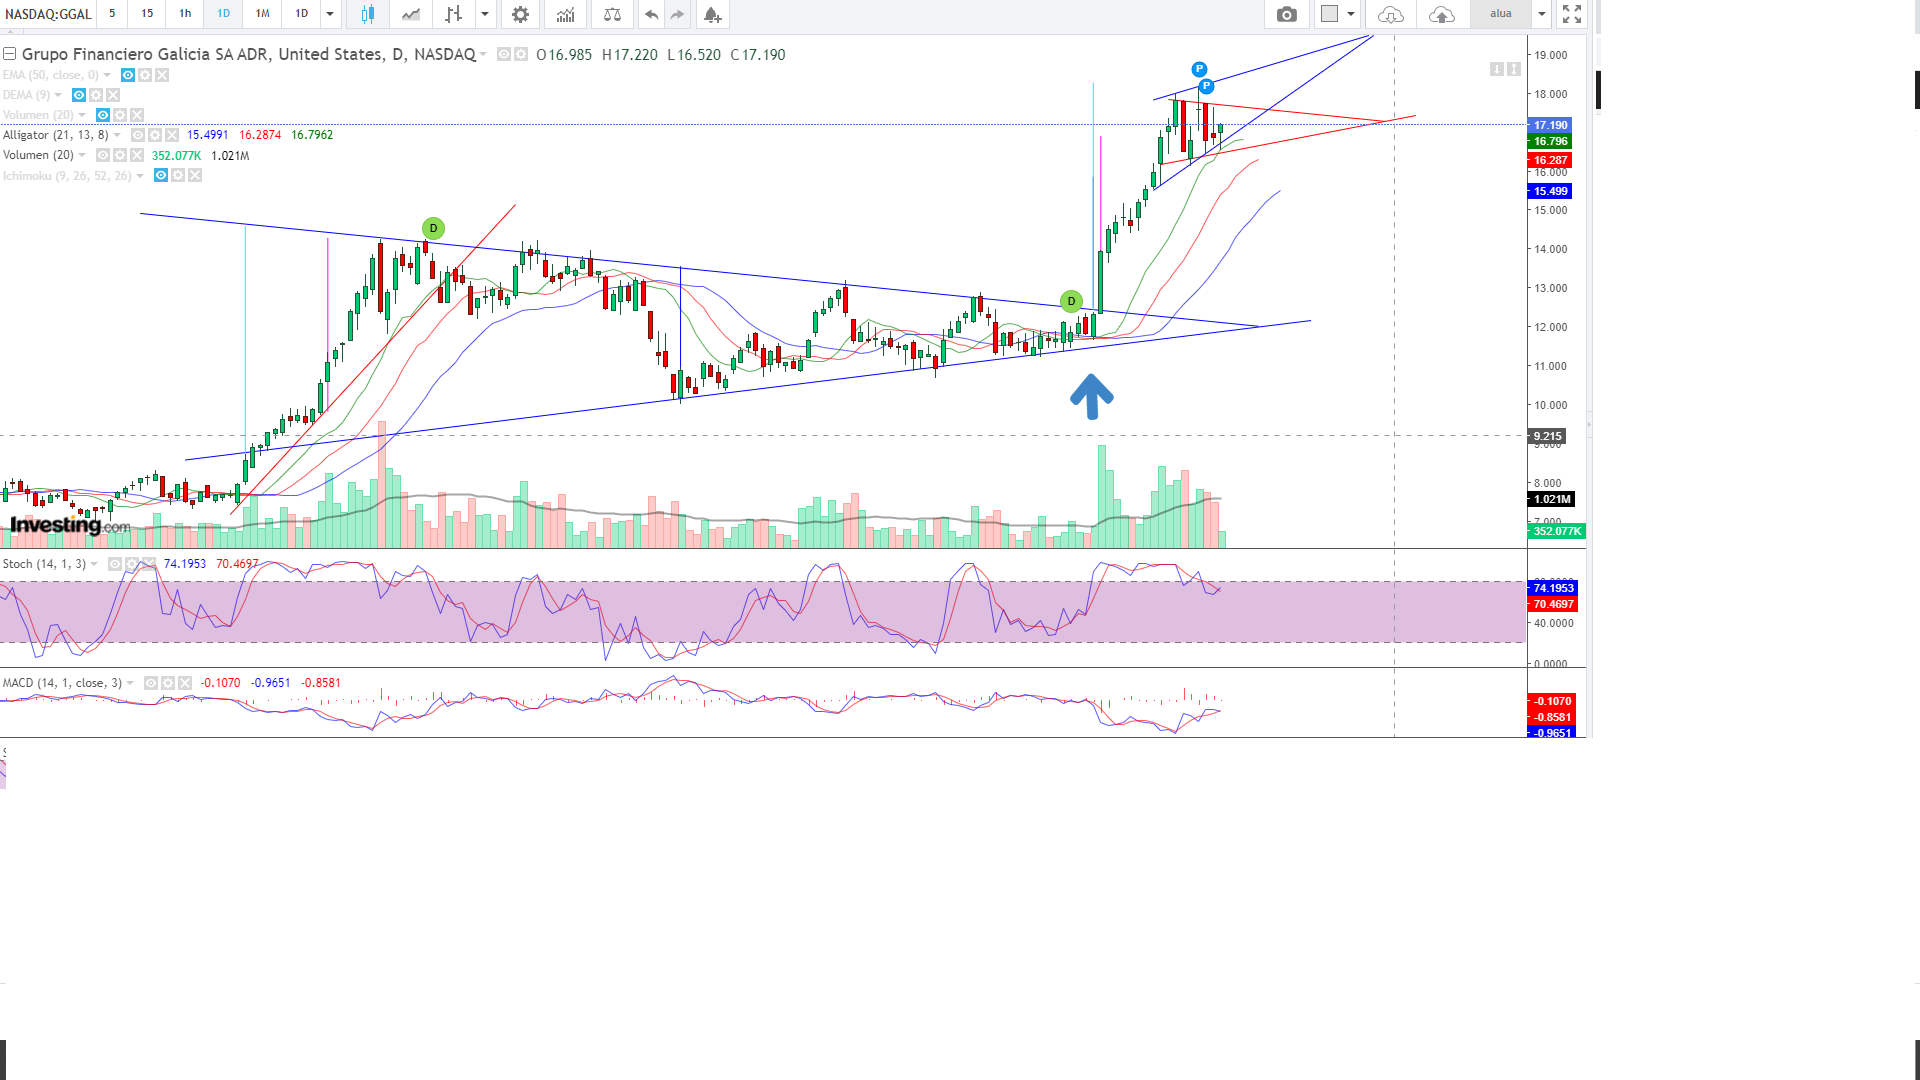Image resolution: width=1920 pixels, height=1080 pixels.
Task: Remove EMA (50) indicator
Action: [162, 75]
